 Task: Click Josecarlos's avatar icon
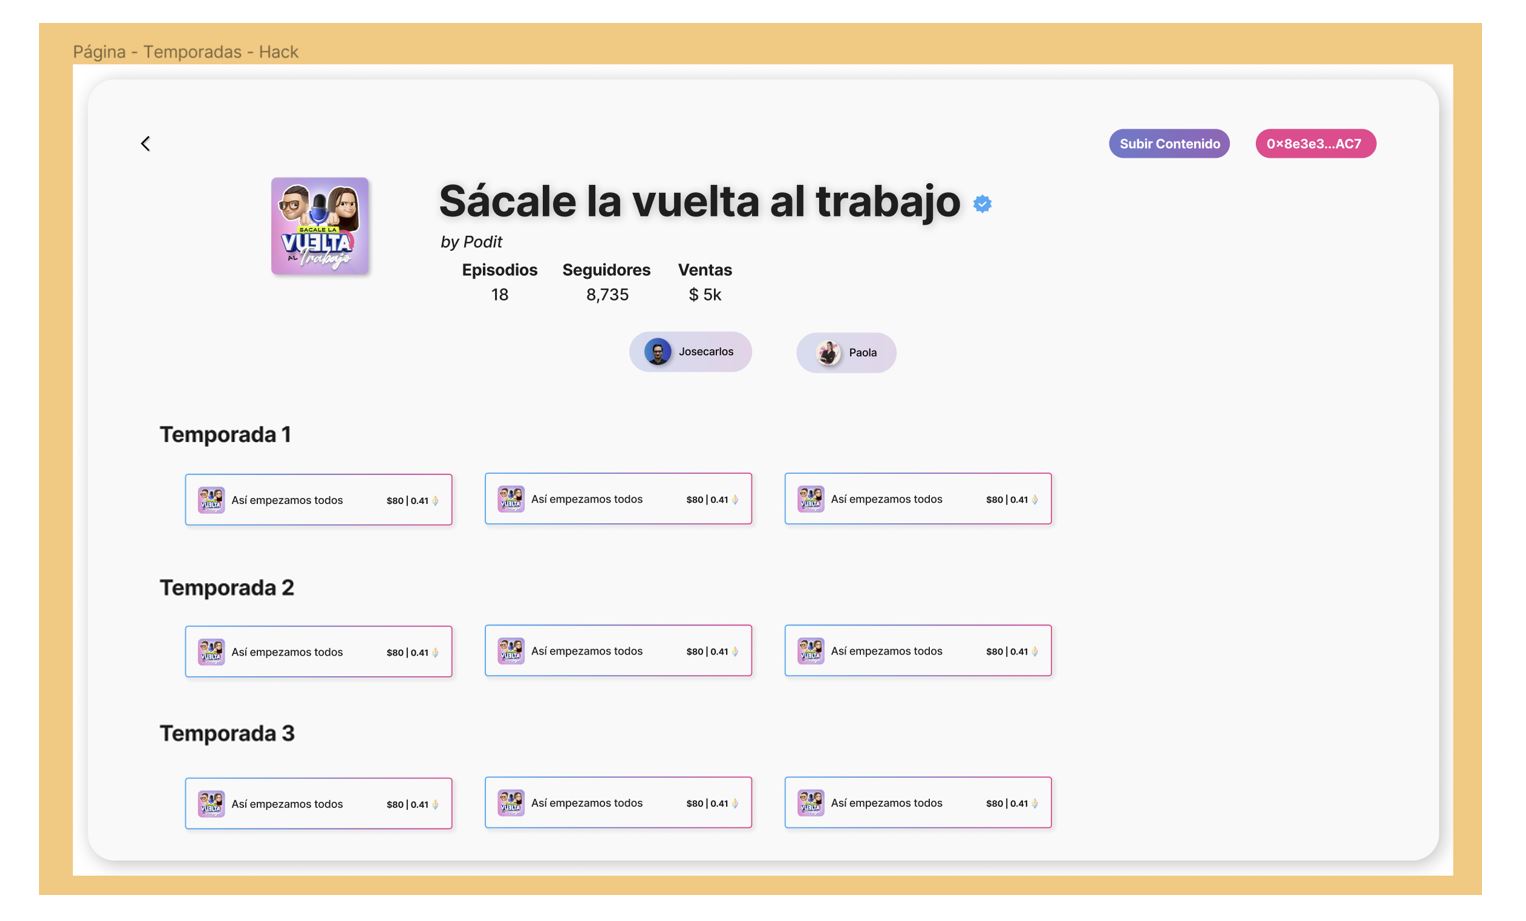click(658, 352)
